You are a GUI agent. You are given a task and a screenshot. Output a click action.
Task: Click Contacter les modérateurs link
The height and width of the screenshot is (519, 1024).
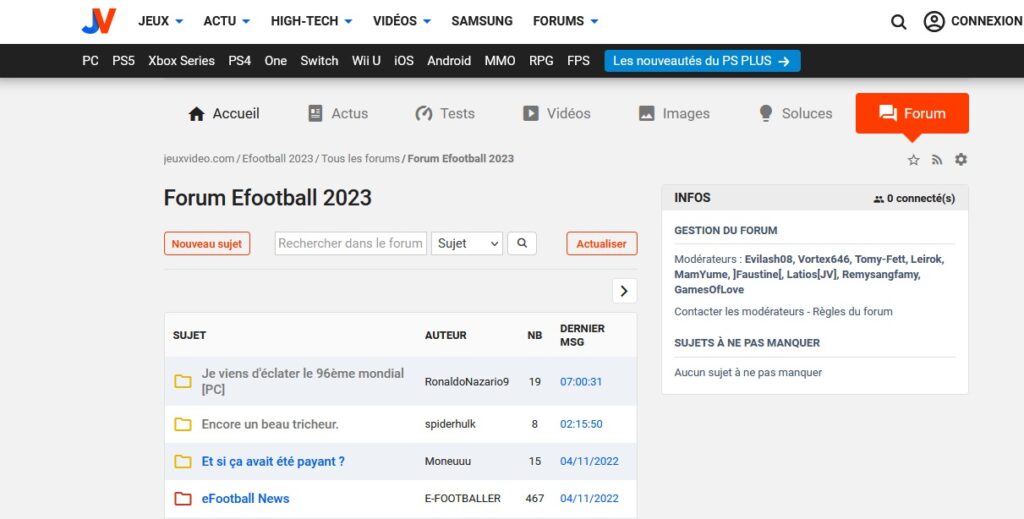[739, 312]
